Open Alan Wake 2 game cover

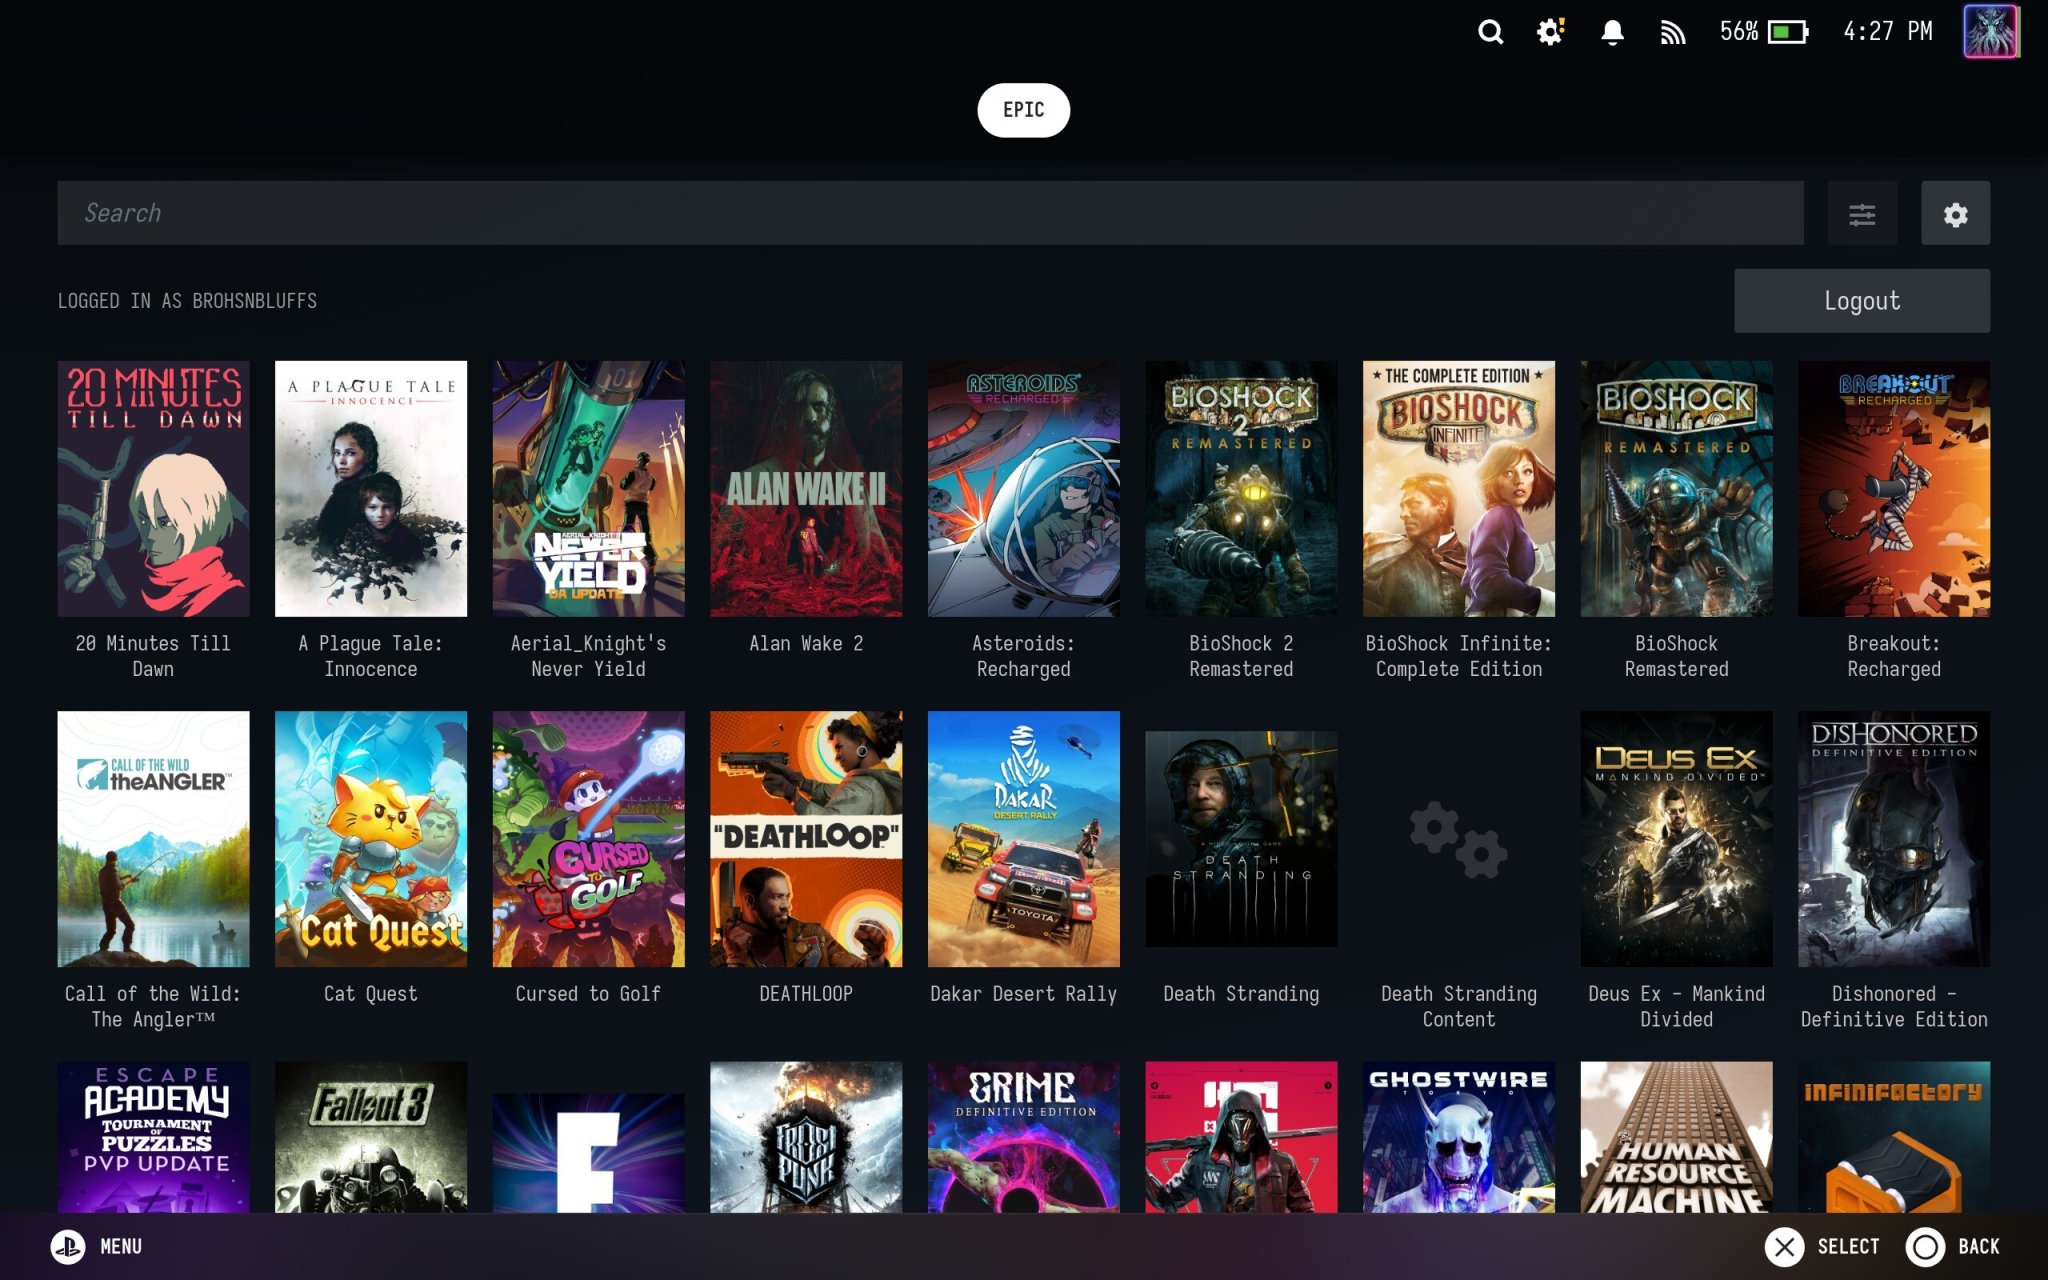[806, 488]
